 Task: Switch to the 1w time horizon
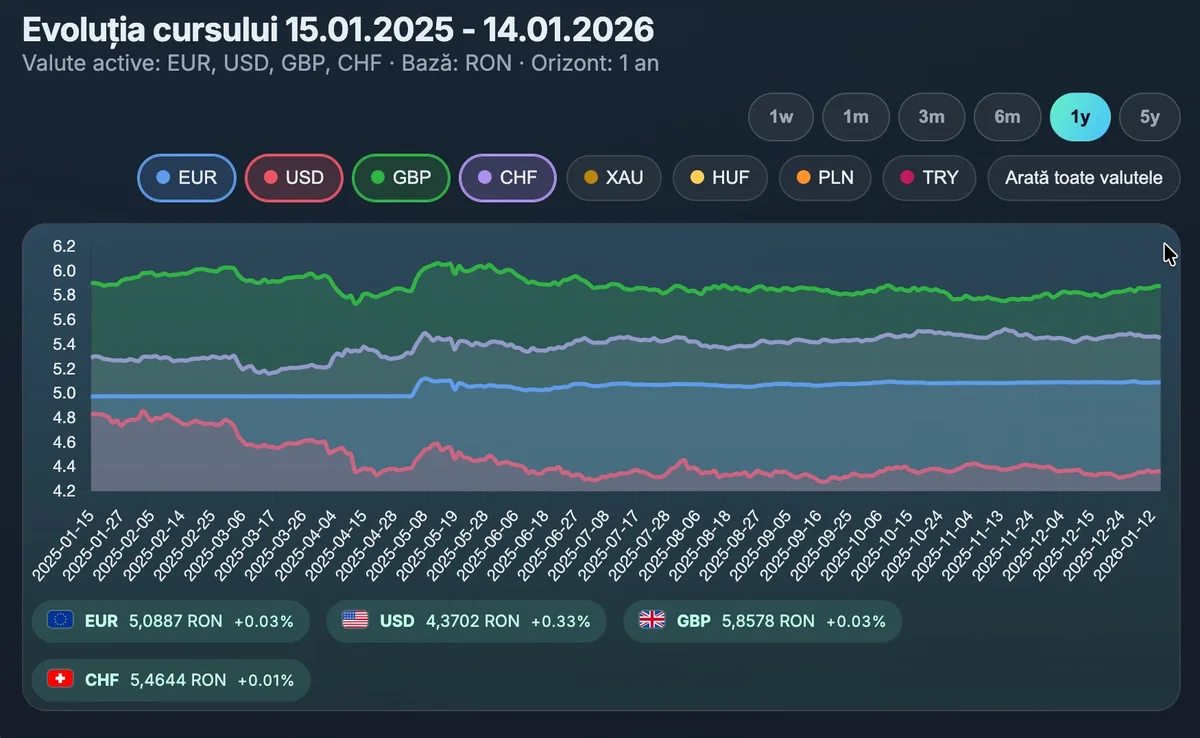point(780,117)
